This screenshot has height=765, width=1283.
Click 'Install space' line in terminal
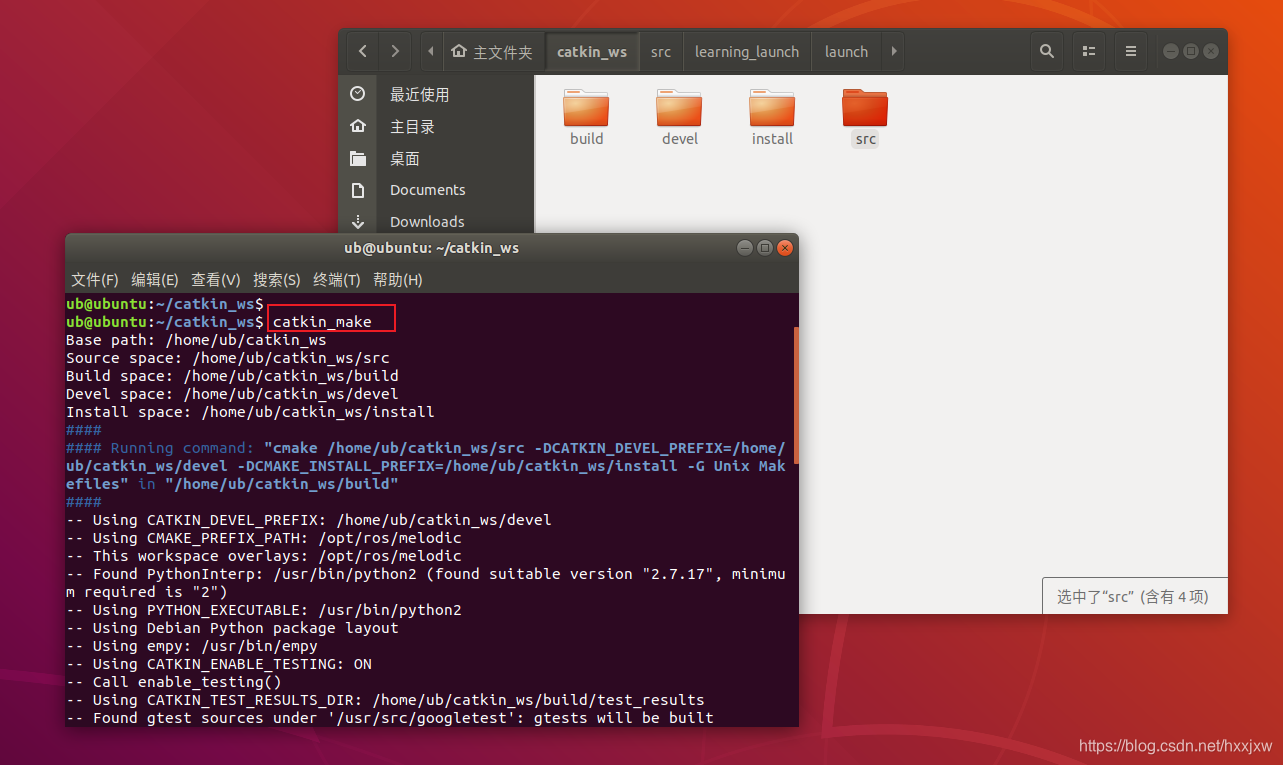click(250, 412)
